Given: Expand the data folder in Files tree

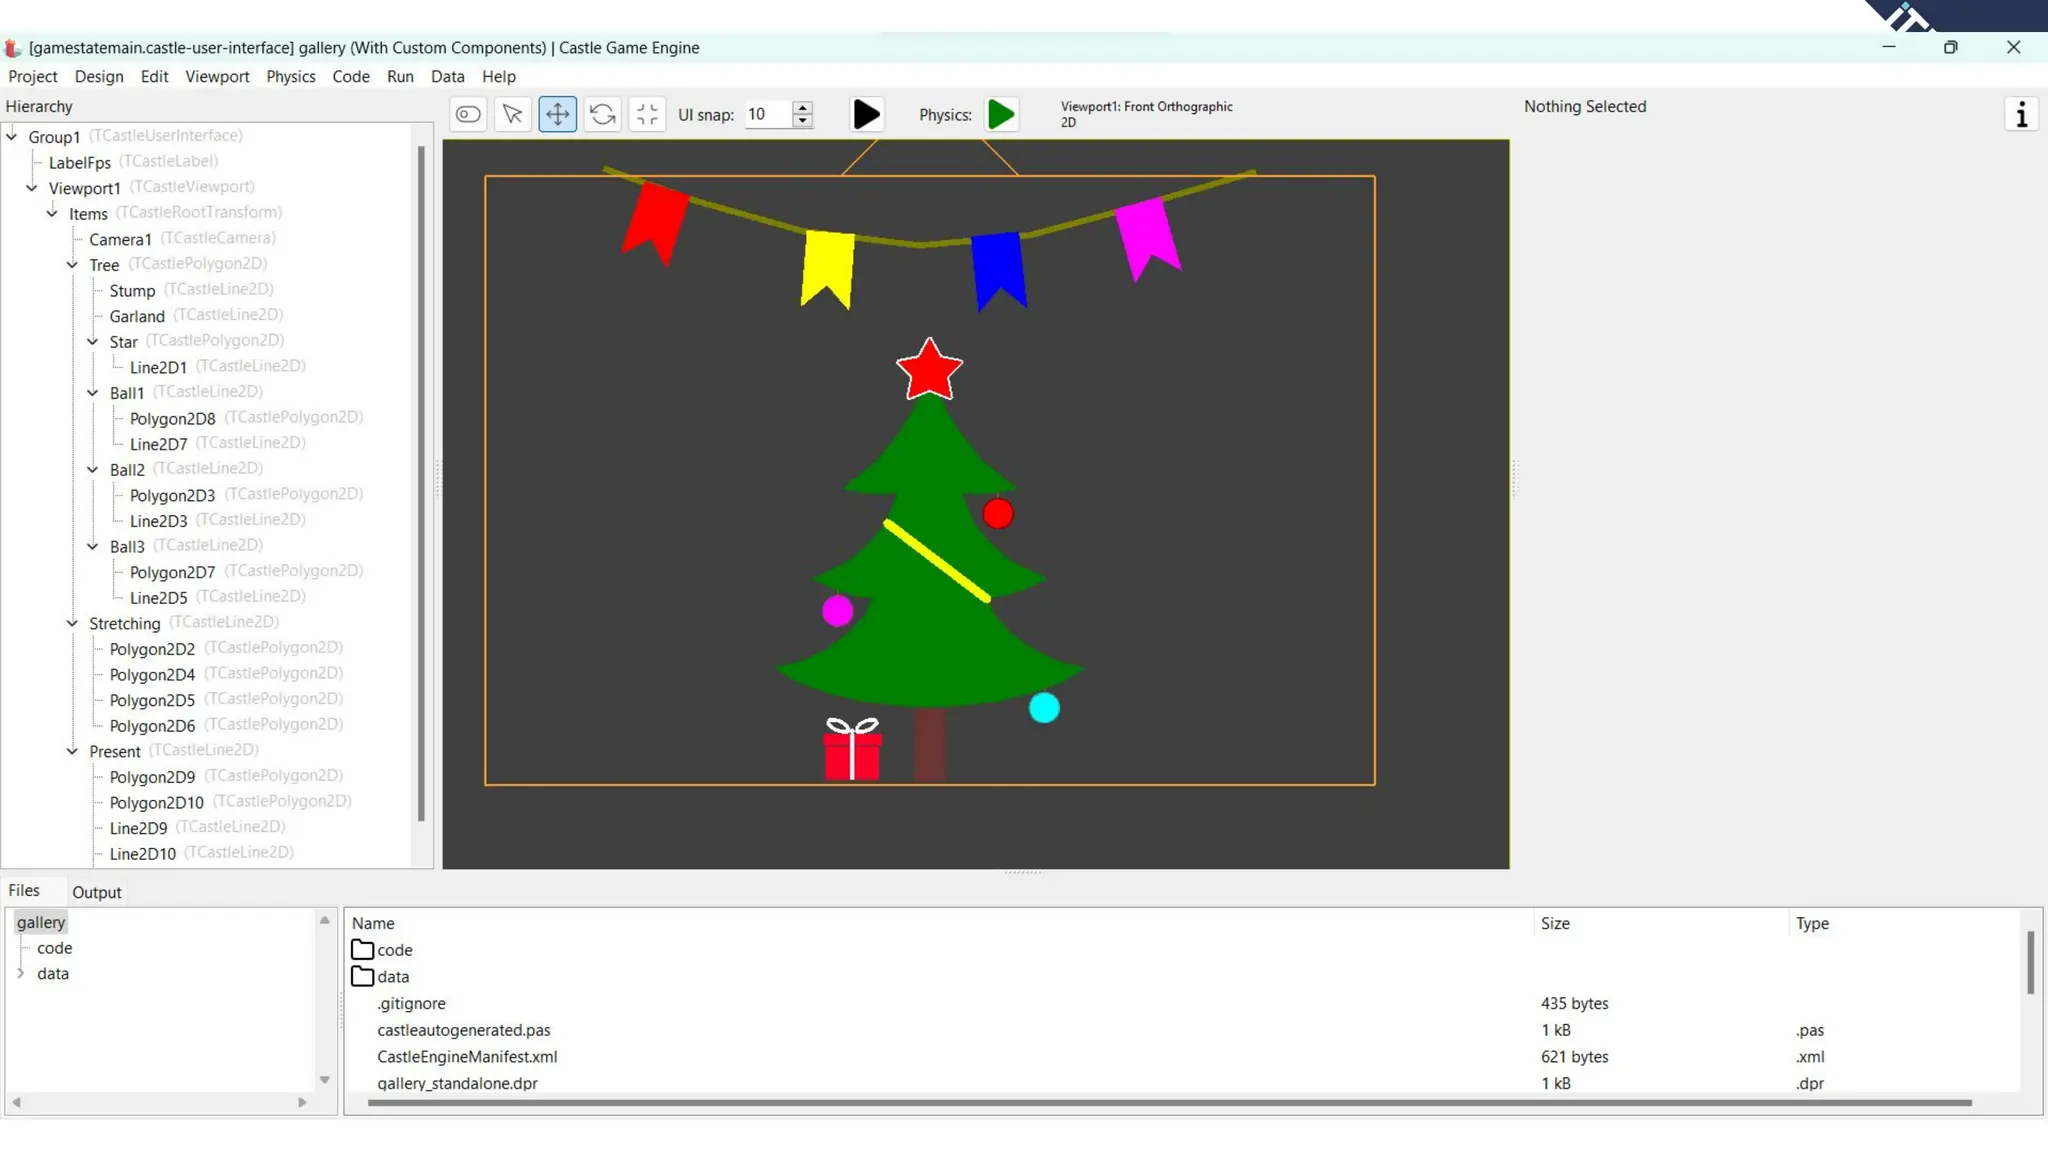Looking at the screenshot, I should point(21,973).
